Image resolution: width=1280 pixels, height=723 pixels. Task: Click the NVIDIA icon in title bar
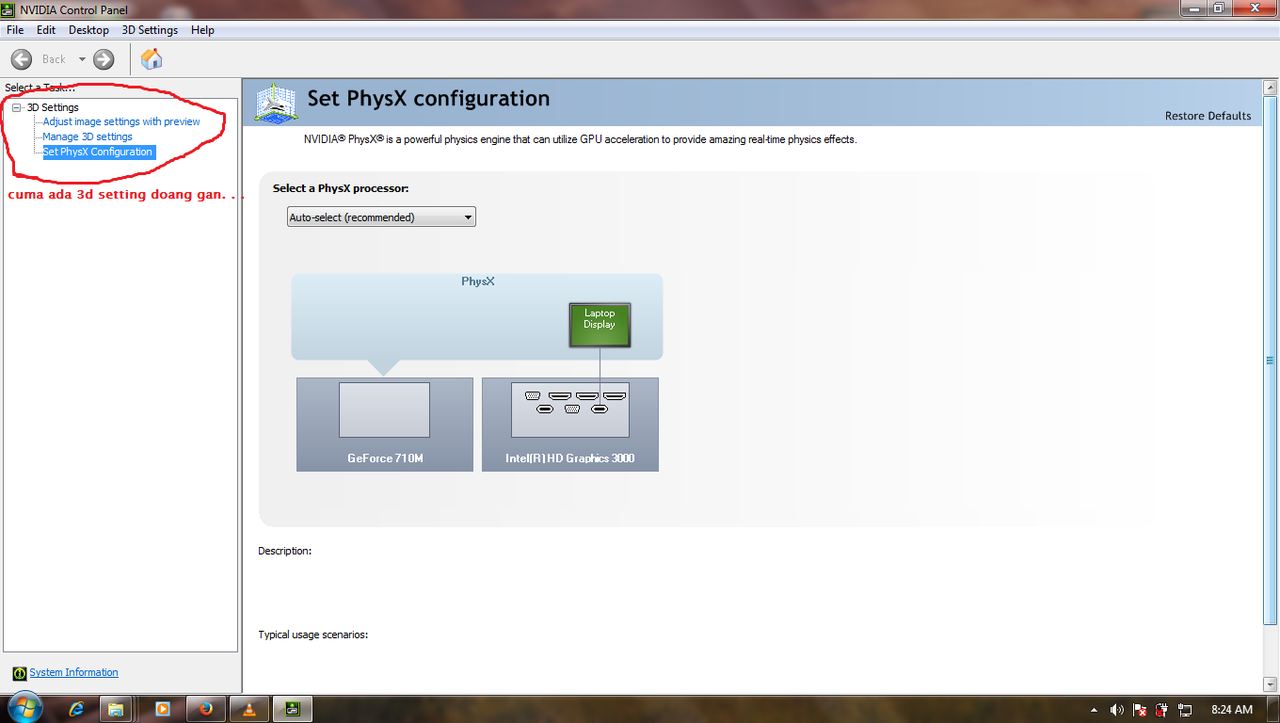[x=10, y=9]
